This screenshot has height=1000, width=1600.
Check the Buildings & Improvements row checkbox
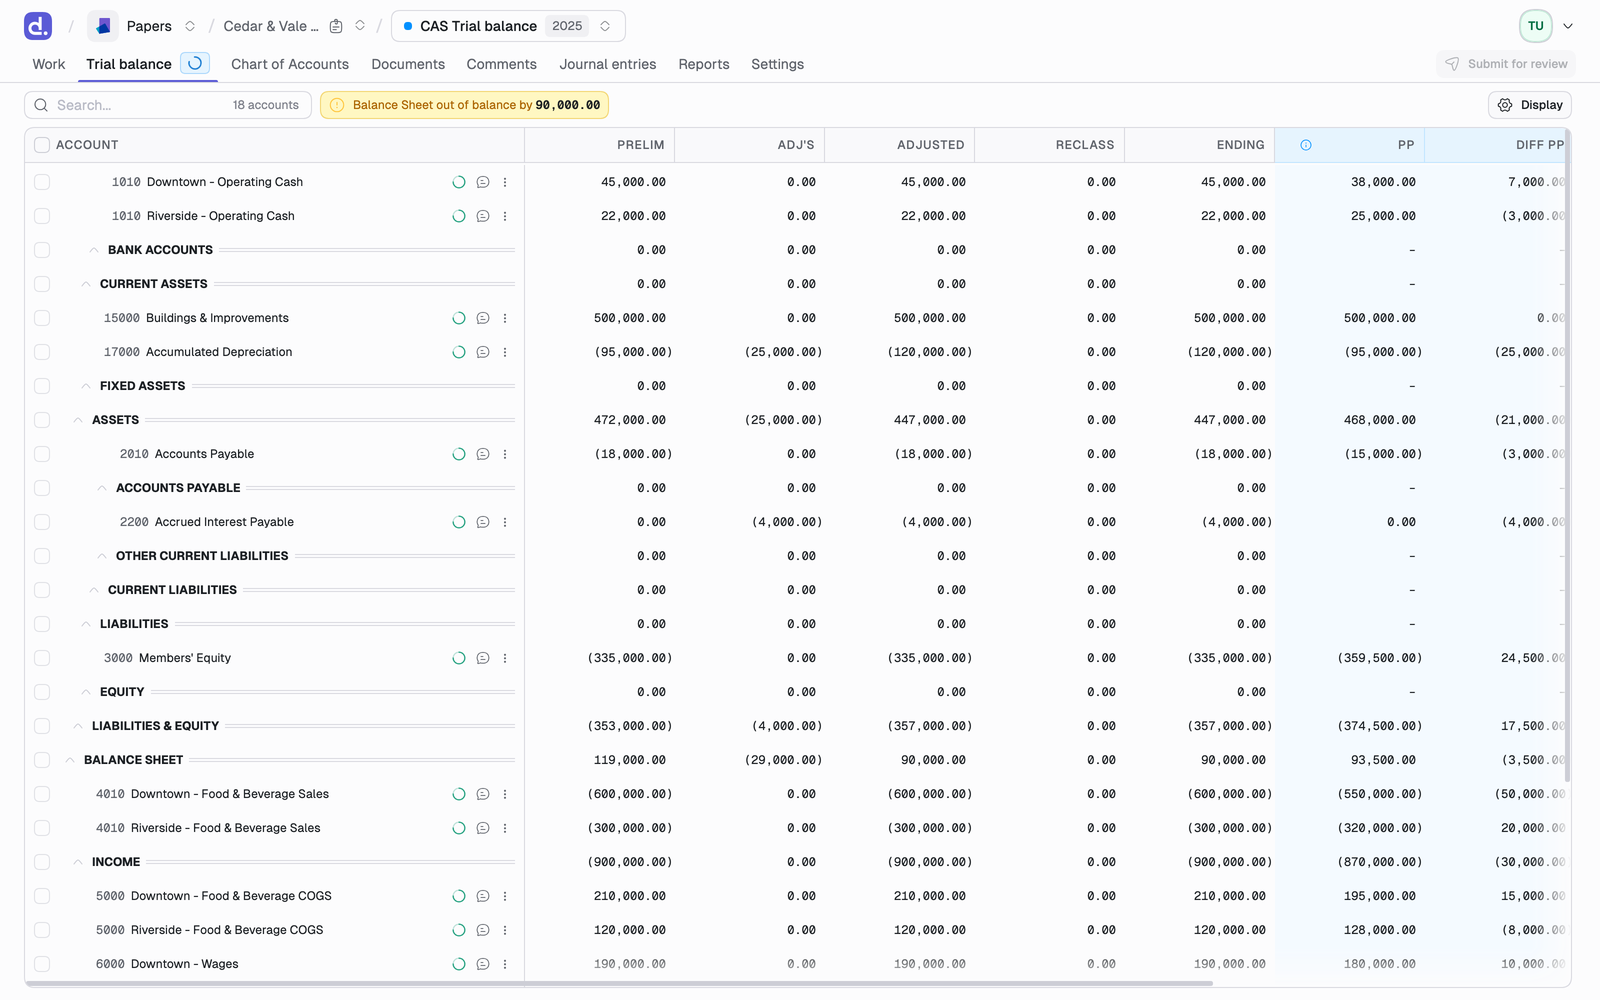[42, 318]
